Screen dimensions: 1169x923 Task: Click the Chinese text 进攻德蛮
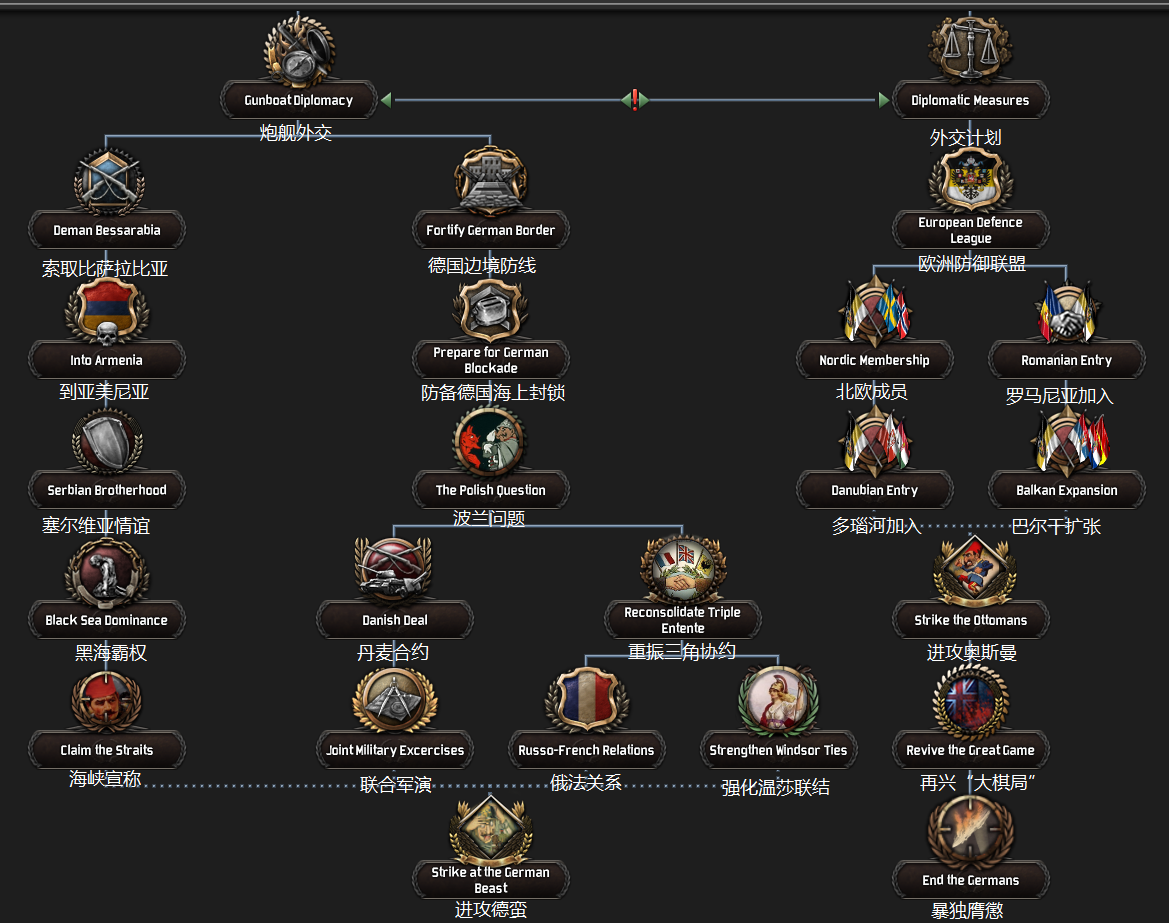(x=491, y=910)
